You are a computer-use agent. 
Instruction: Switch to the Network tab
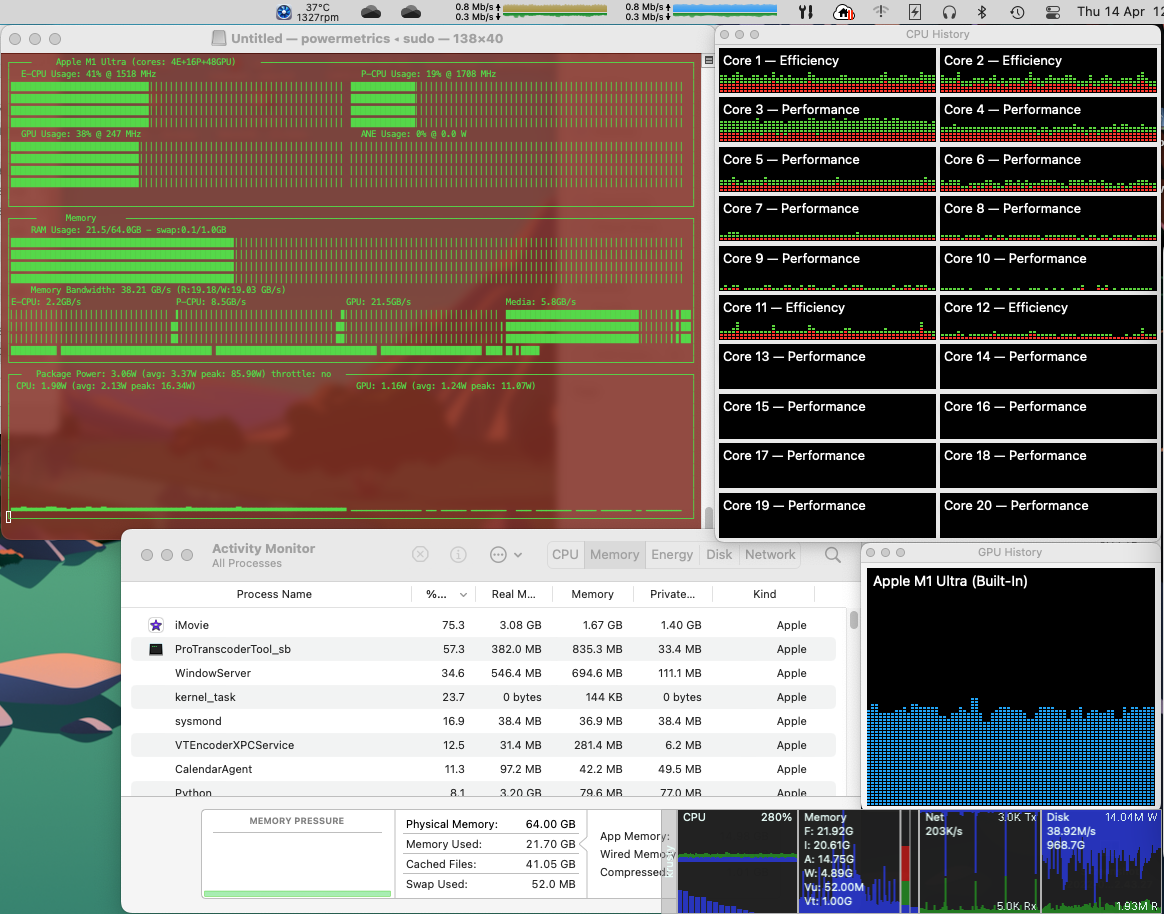pyautogui.click(x=770, y=555)
